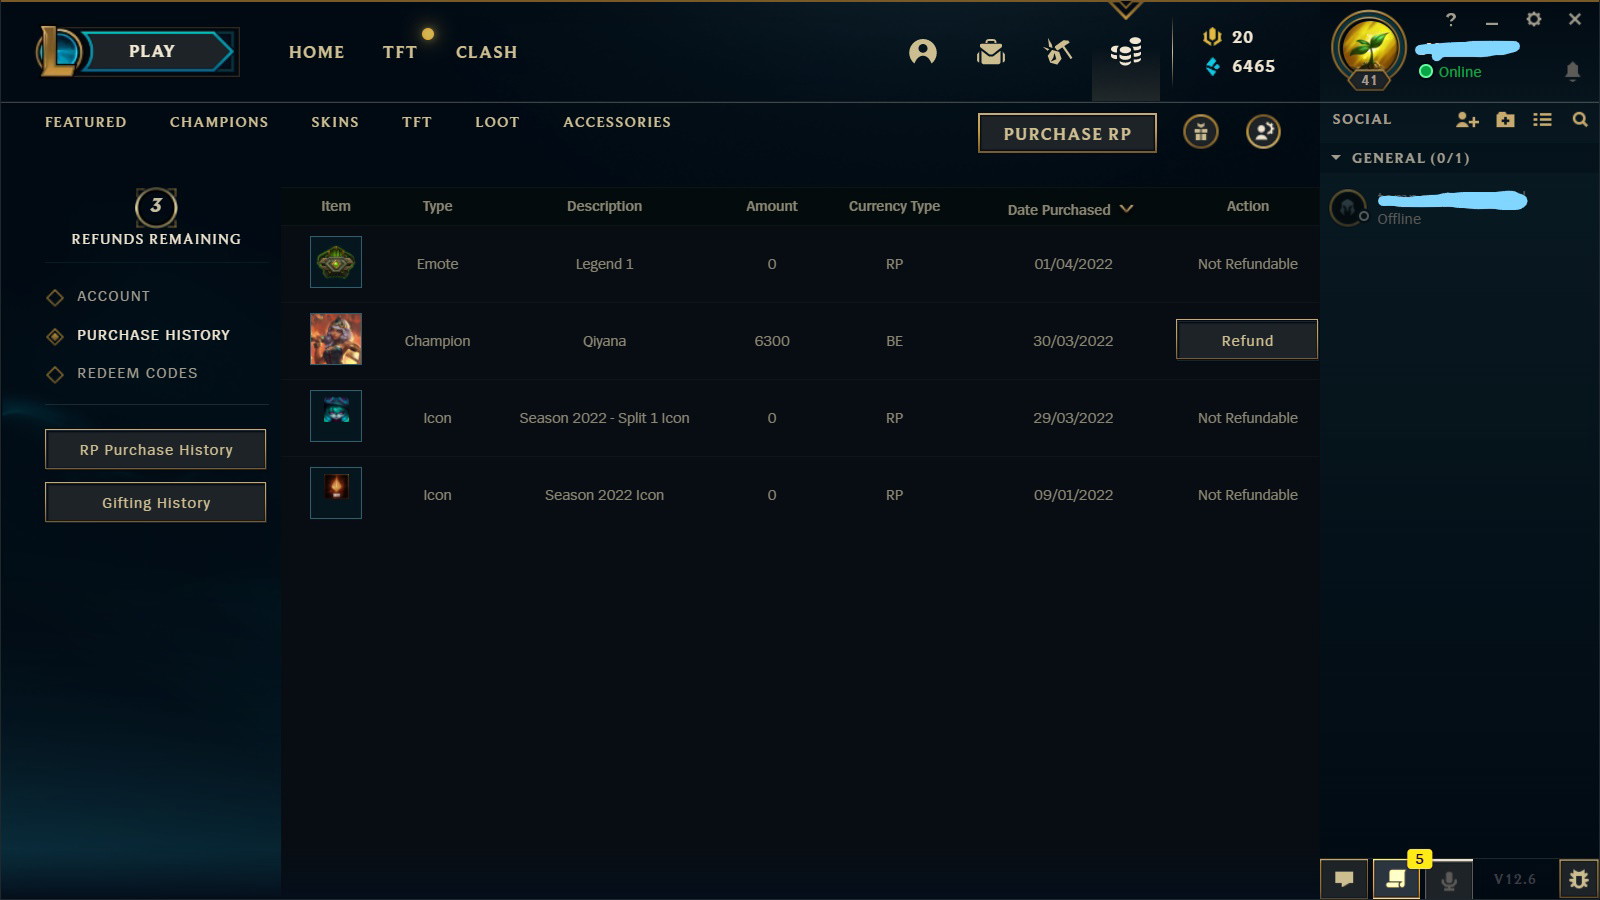Open the Profile icon in top bar
This screenshot has width=1600, height=900.
(923, 52)
